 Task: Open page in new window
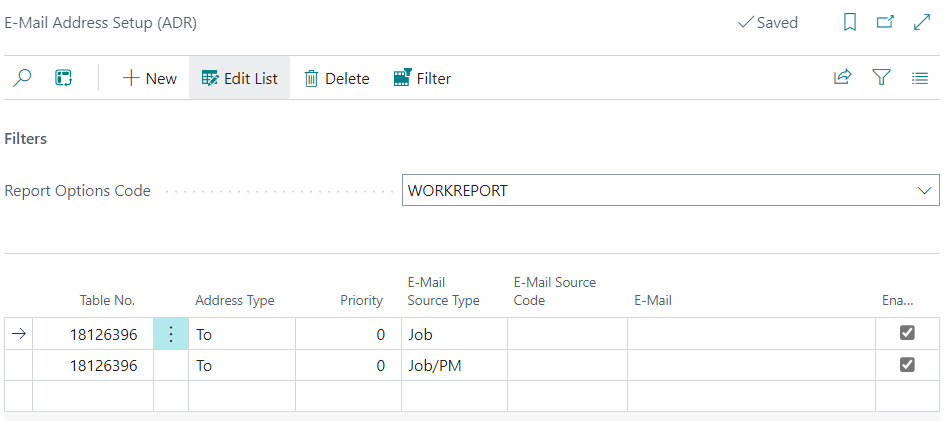tap(885, 22)
